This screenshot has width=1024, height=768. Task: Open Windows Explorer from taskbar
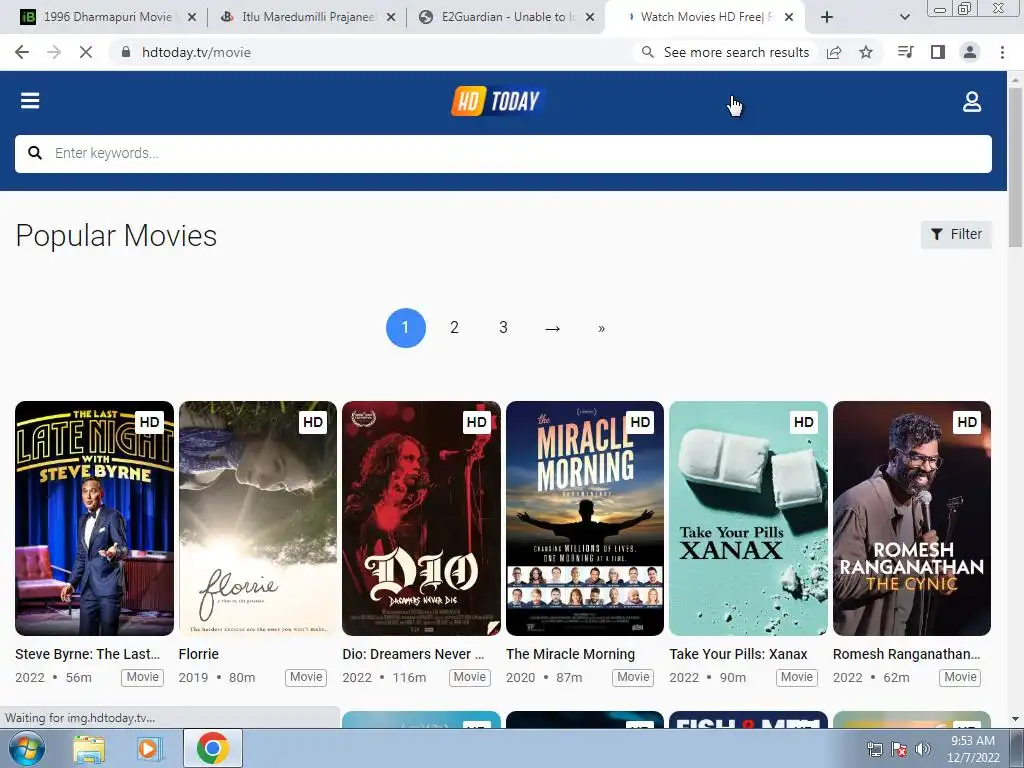(89, 749)
